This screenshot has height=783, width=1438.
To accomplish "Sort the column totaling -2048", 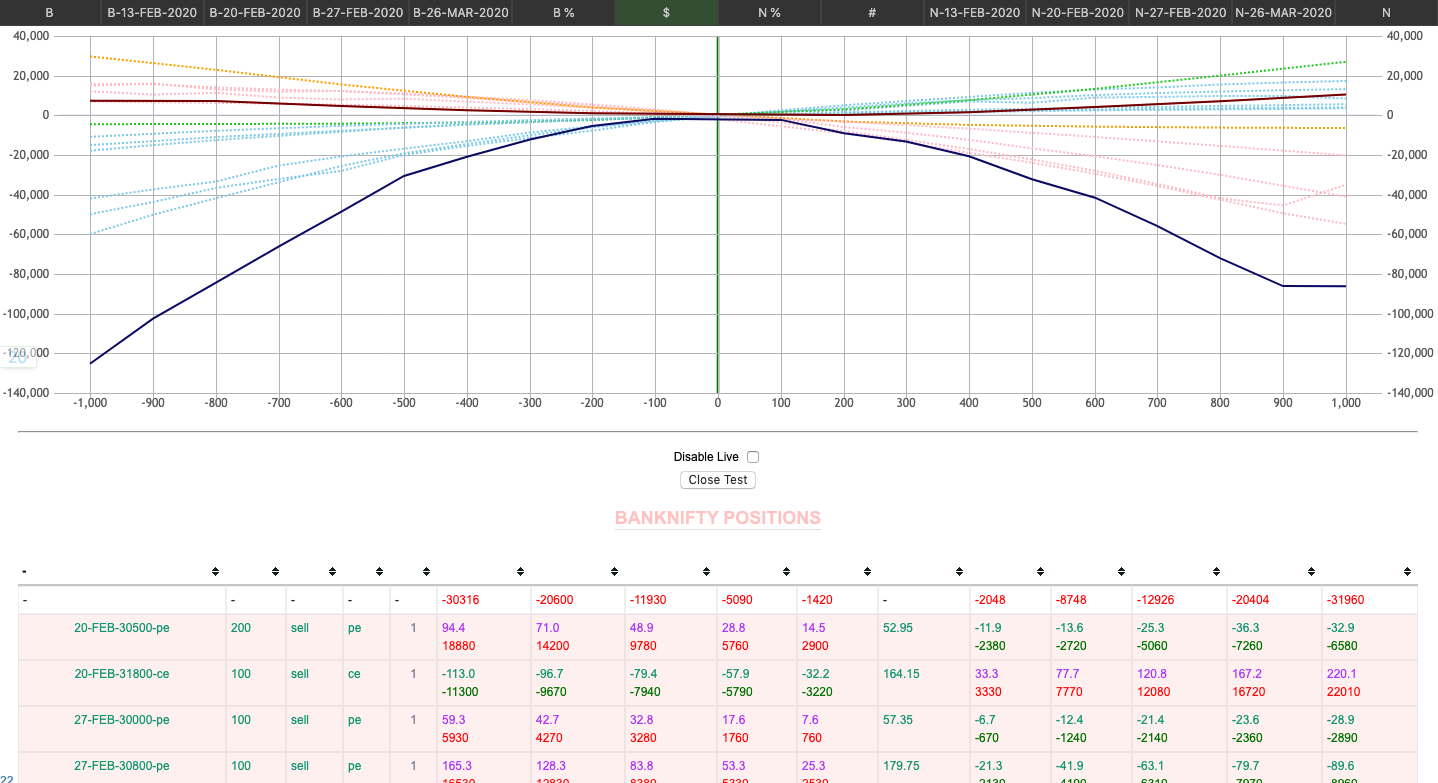I will click(x=1039, y=572).
